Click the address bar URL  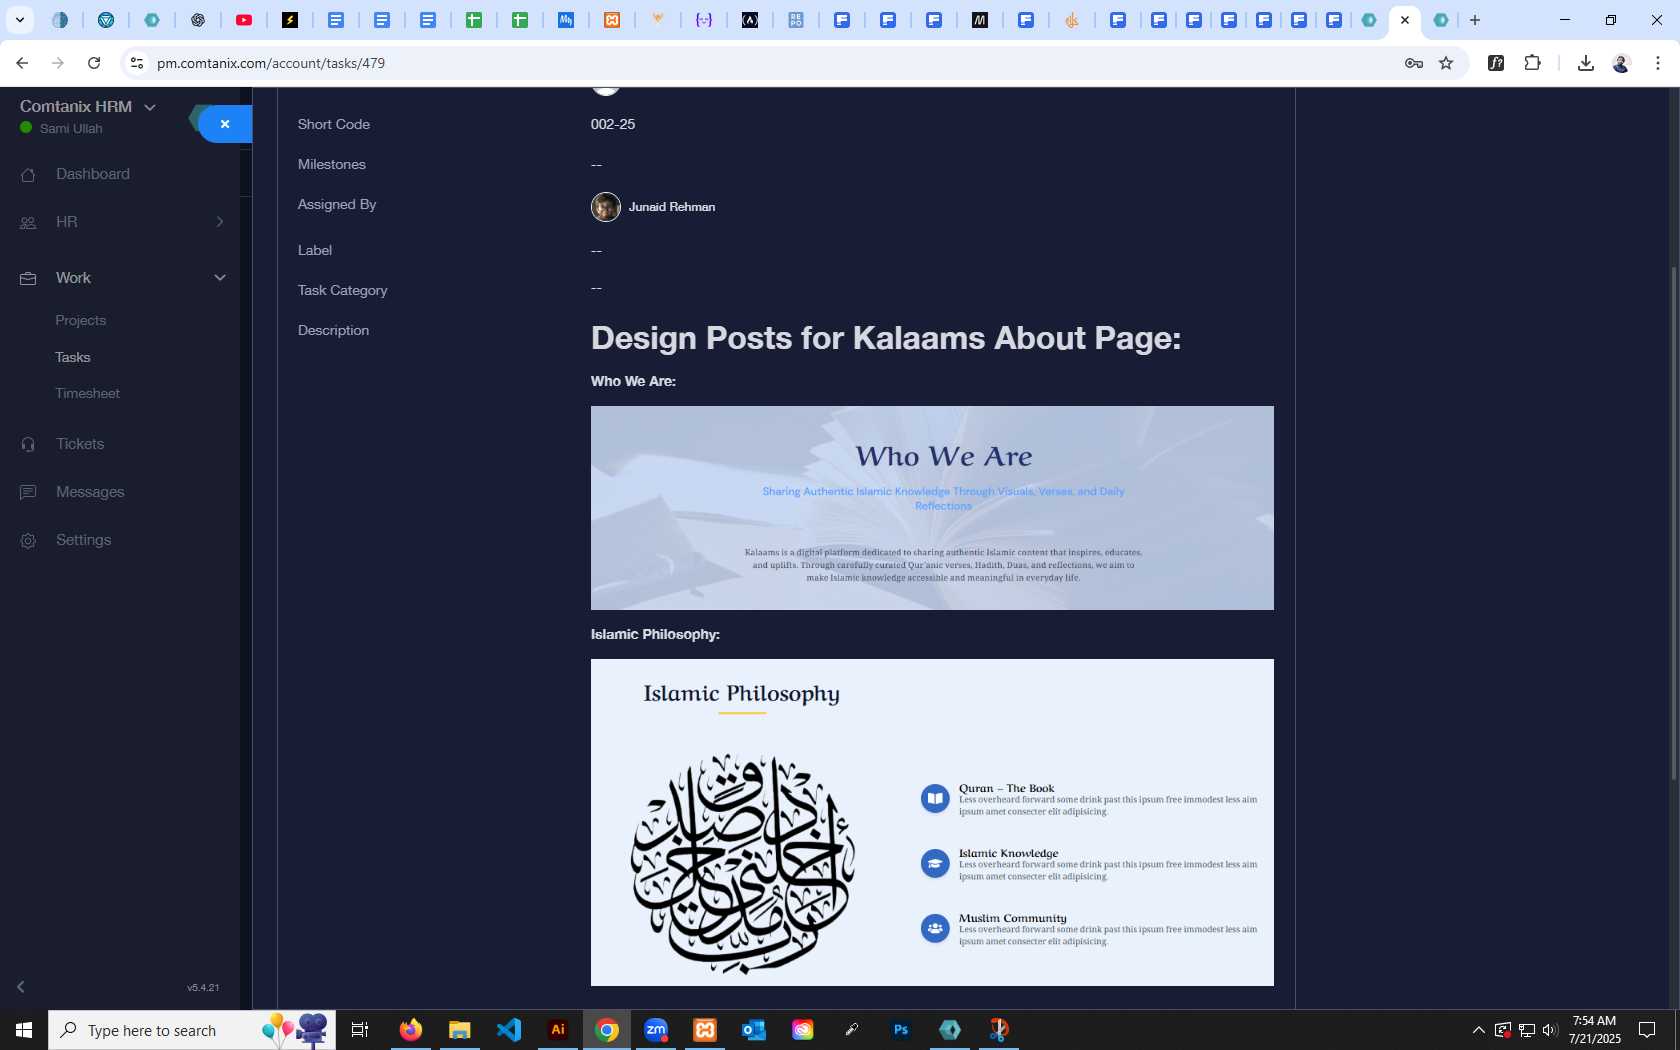tap(271, 63)
